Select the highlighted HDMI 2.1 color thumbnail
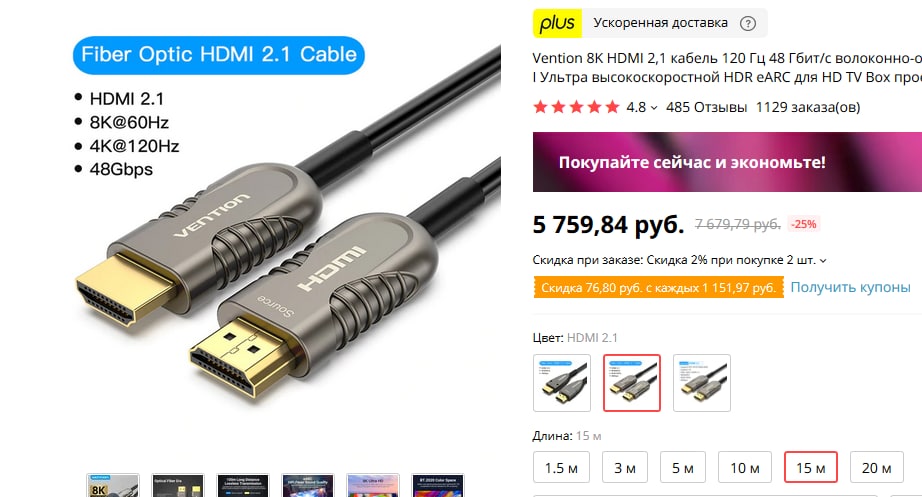The image size is (922, 497). click(632, 383)
